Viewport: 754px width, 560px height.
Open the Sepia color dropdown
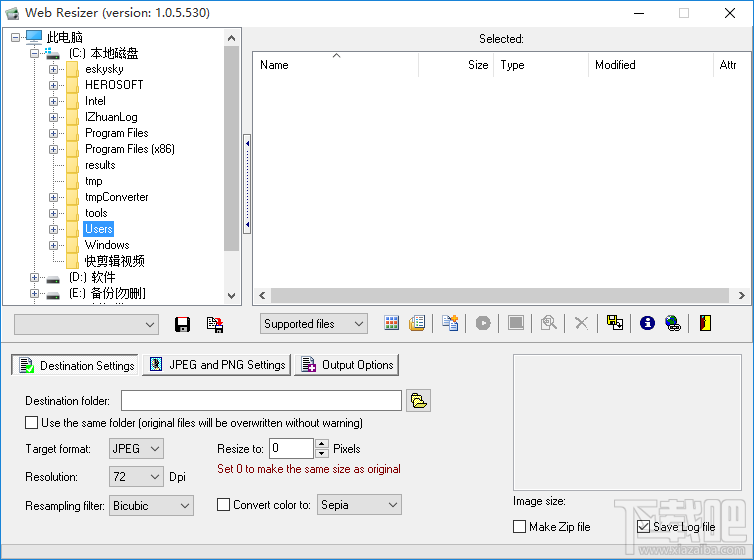tap(359, 505)
